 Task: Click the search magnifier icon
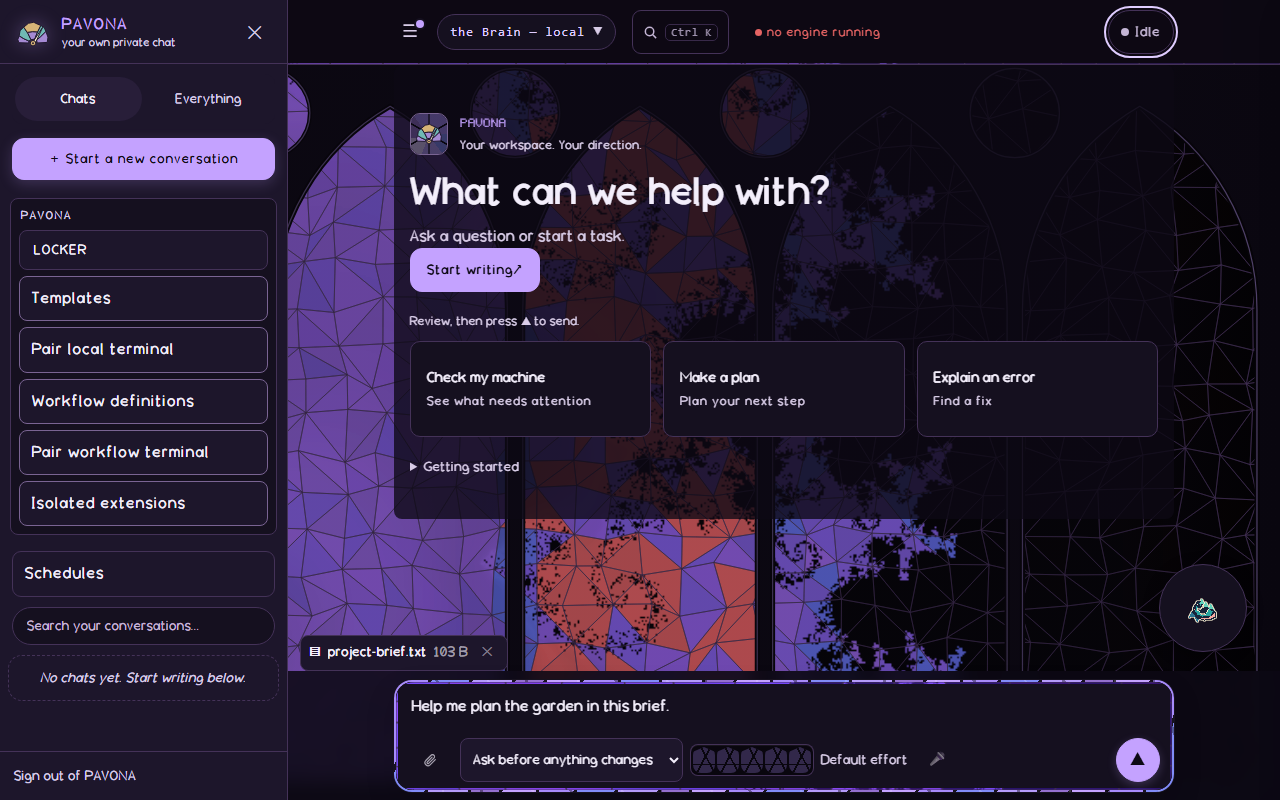tap(650, 32)
